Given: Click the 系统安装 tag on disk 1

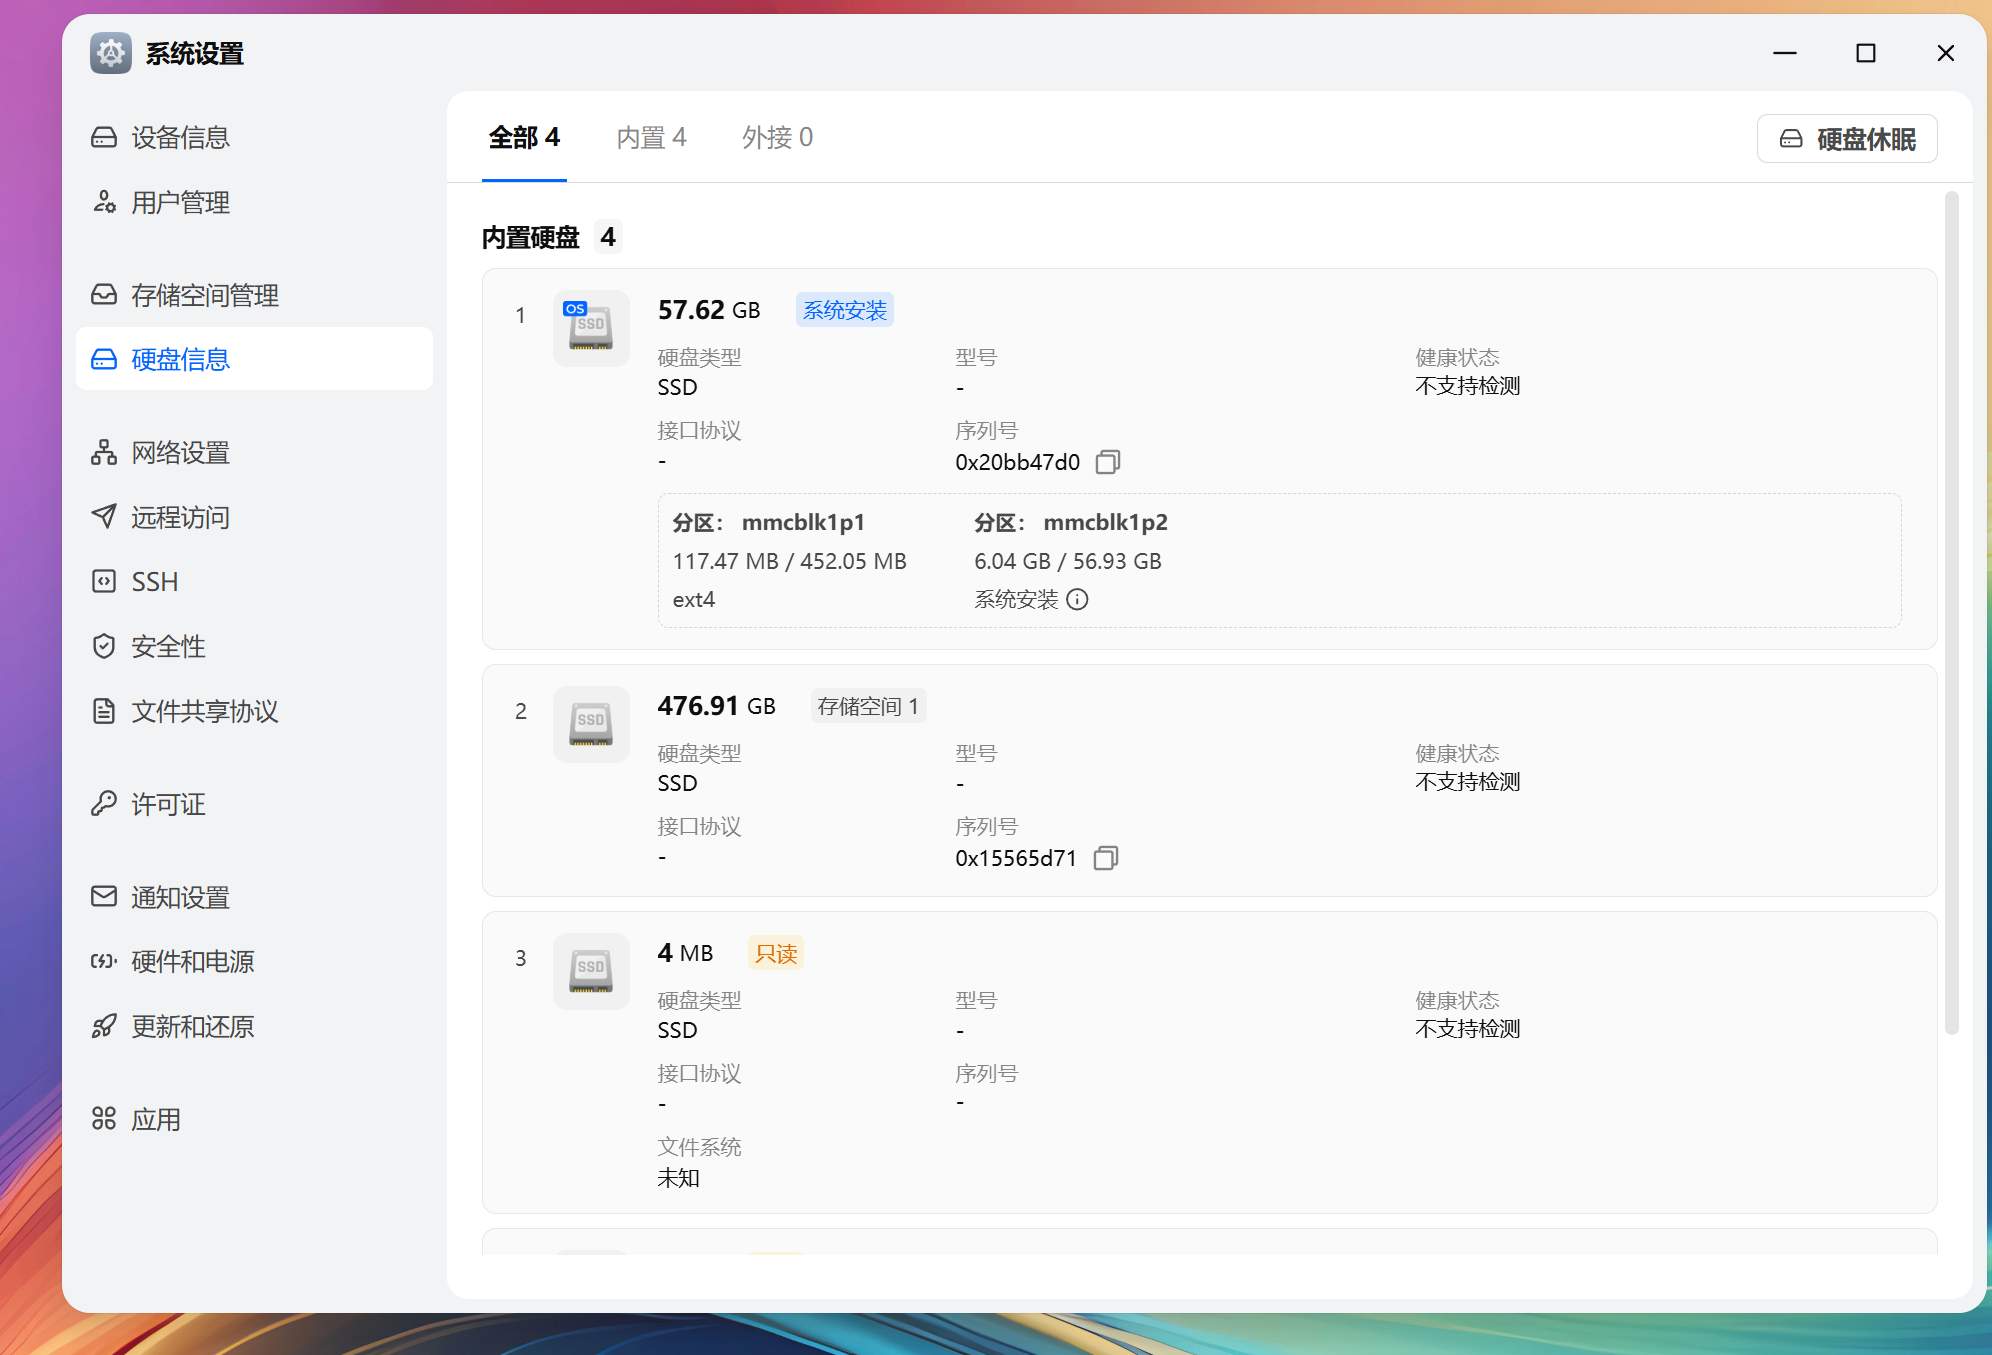Looking at the screenshot, I should (844, 310).
